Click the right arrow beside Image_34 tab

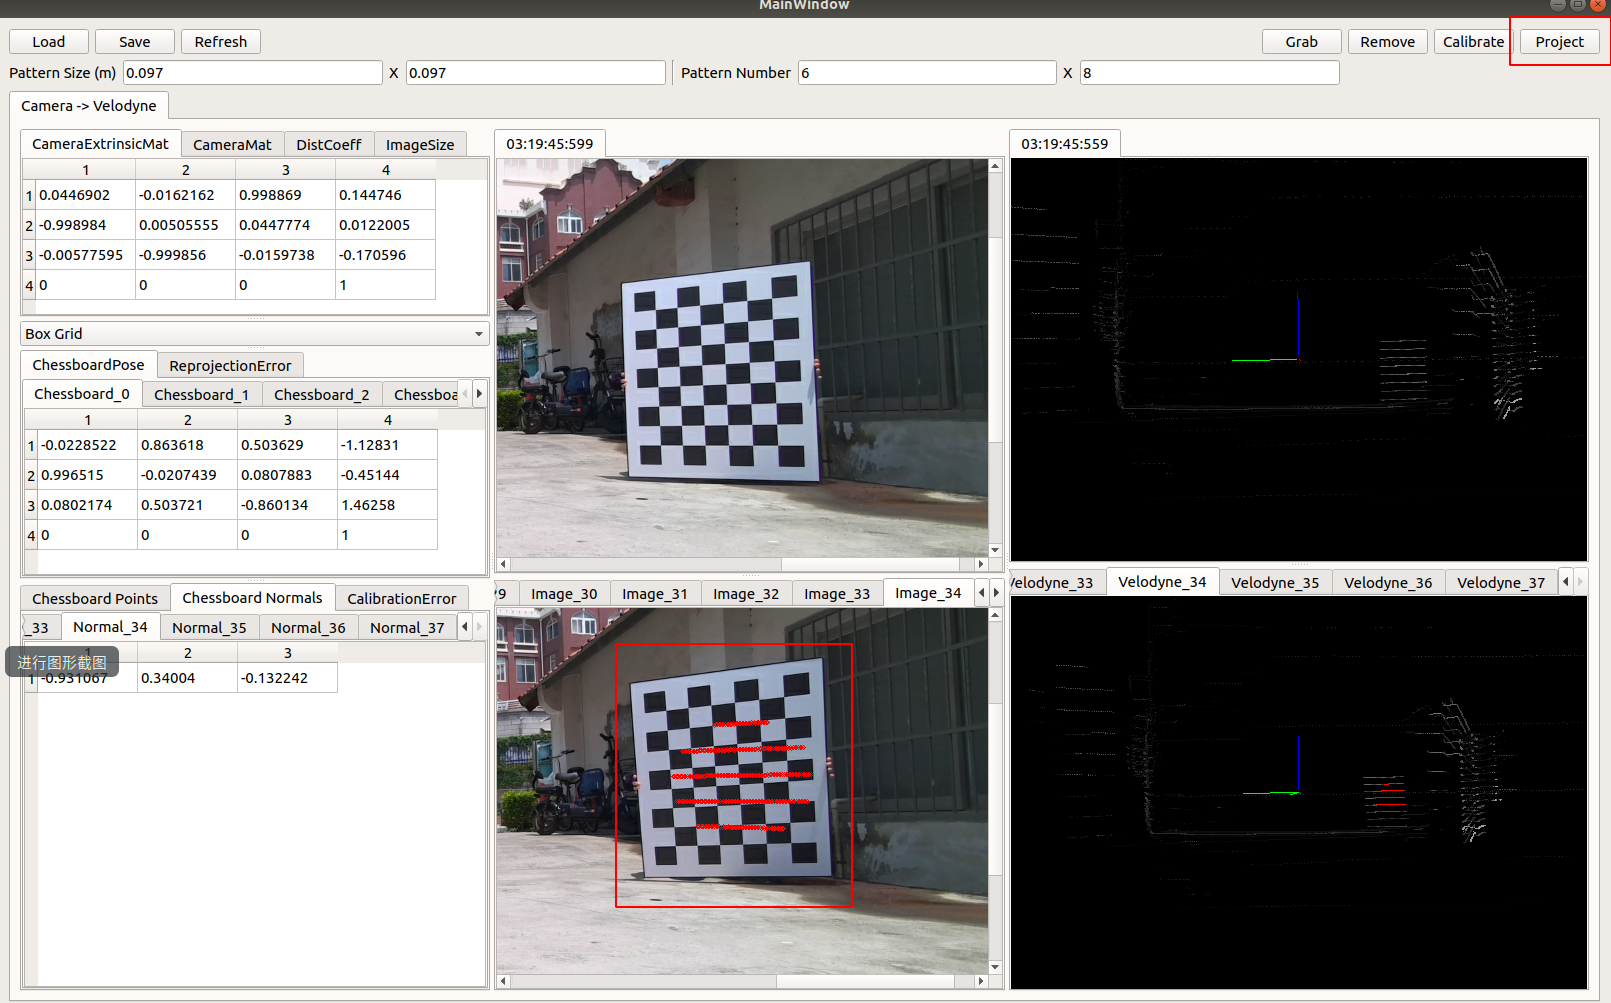(x=995, y=592)
